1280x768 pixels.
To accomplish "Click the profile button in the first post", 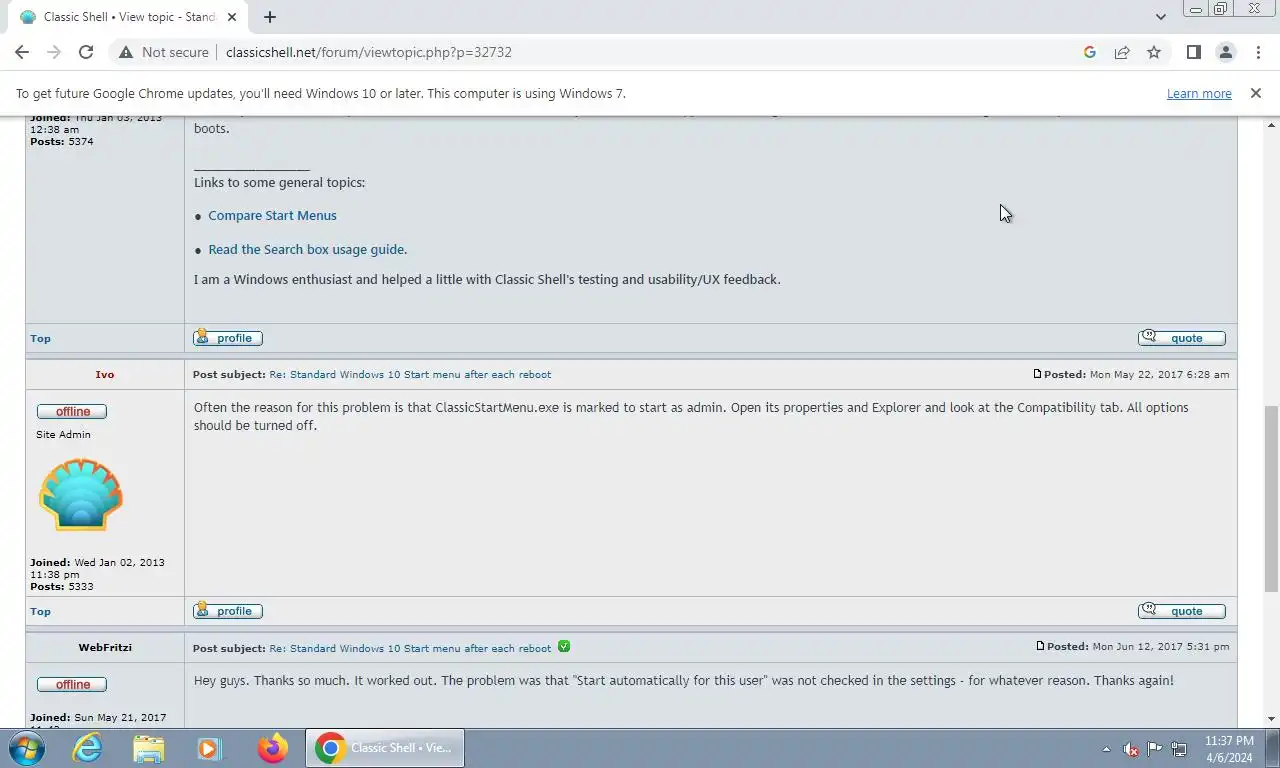I will (x=228, y=338).
